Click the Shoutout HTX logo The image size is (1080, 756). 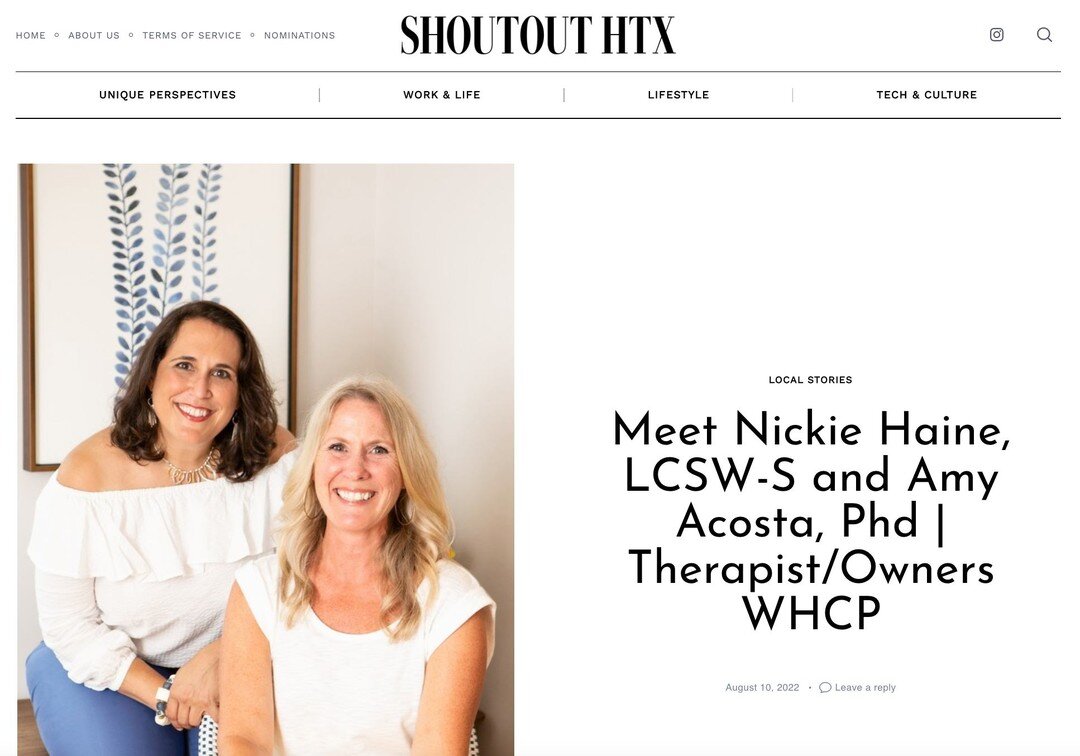pyautogui.click(x=538, y=35)
